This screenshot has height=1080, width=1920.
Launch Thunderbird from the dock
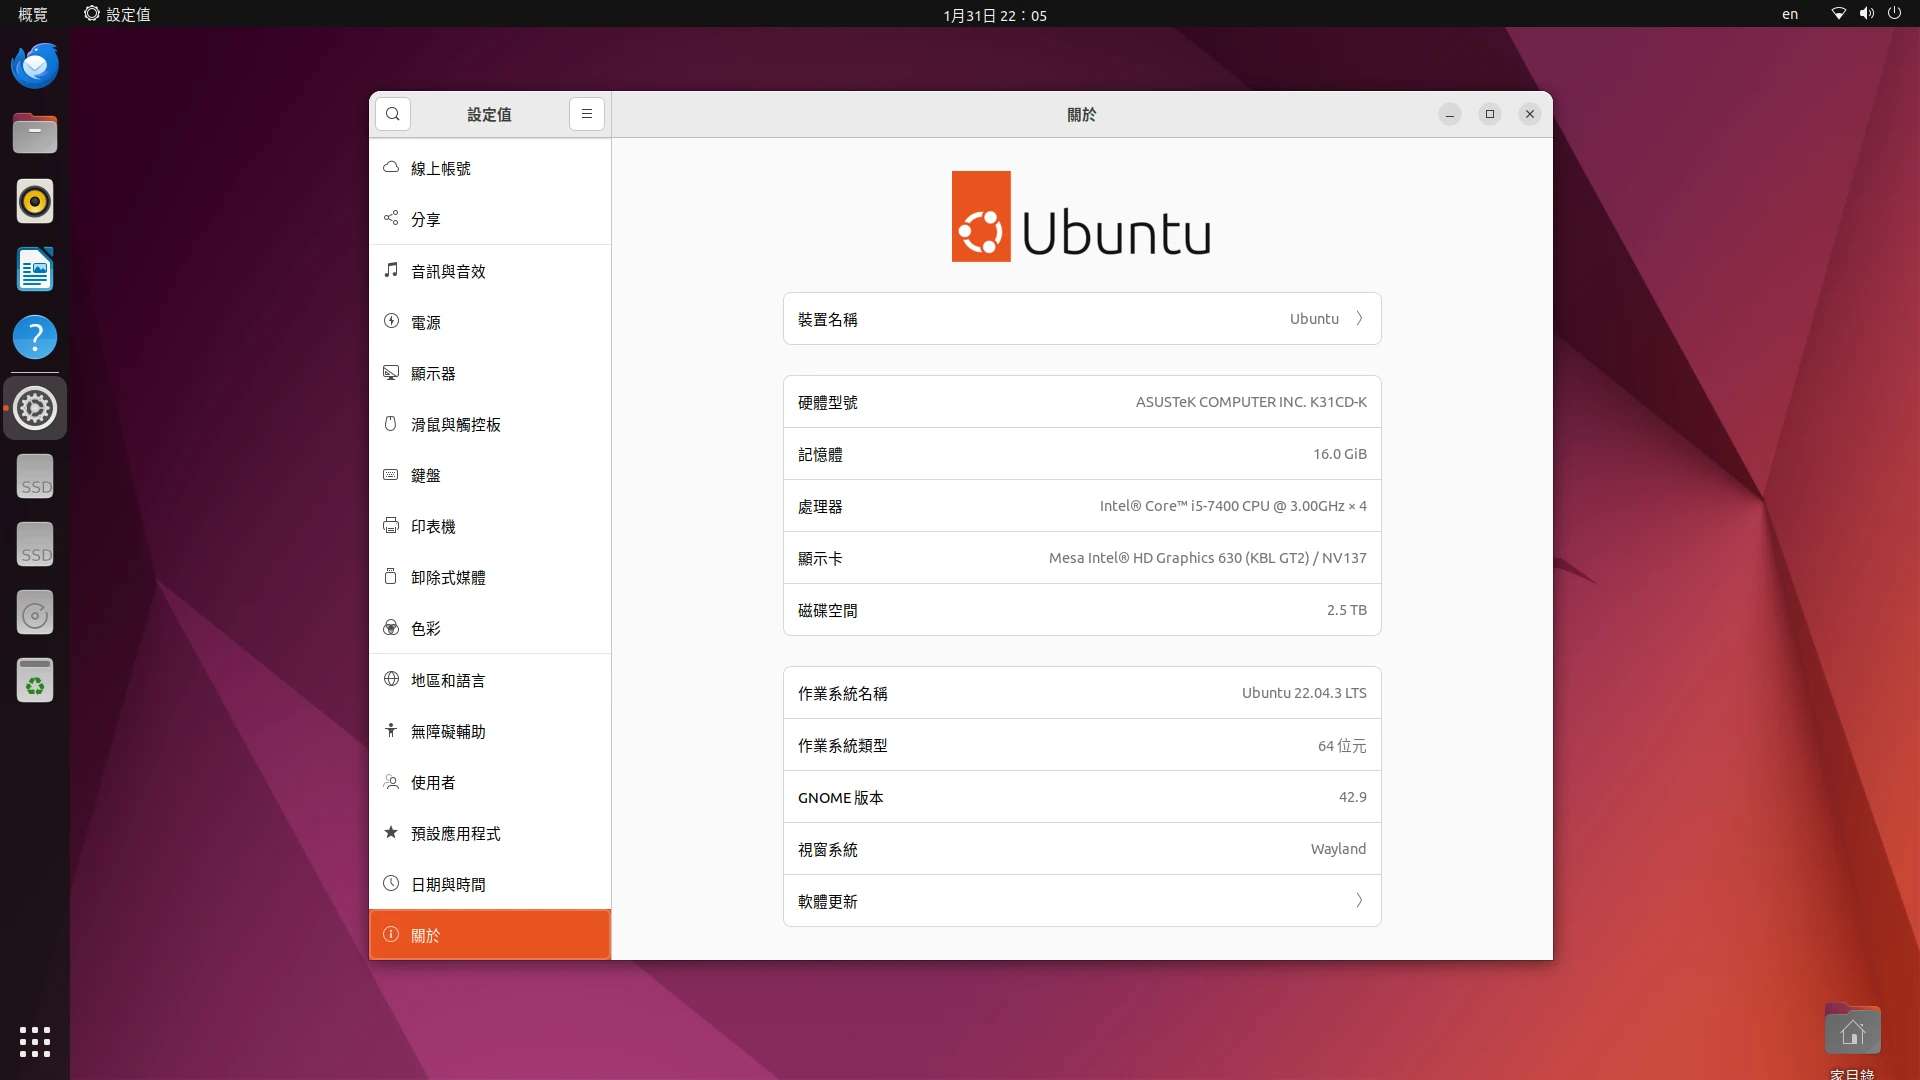(35, 66)
